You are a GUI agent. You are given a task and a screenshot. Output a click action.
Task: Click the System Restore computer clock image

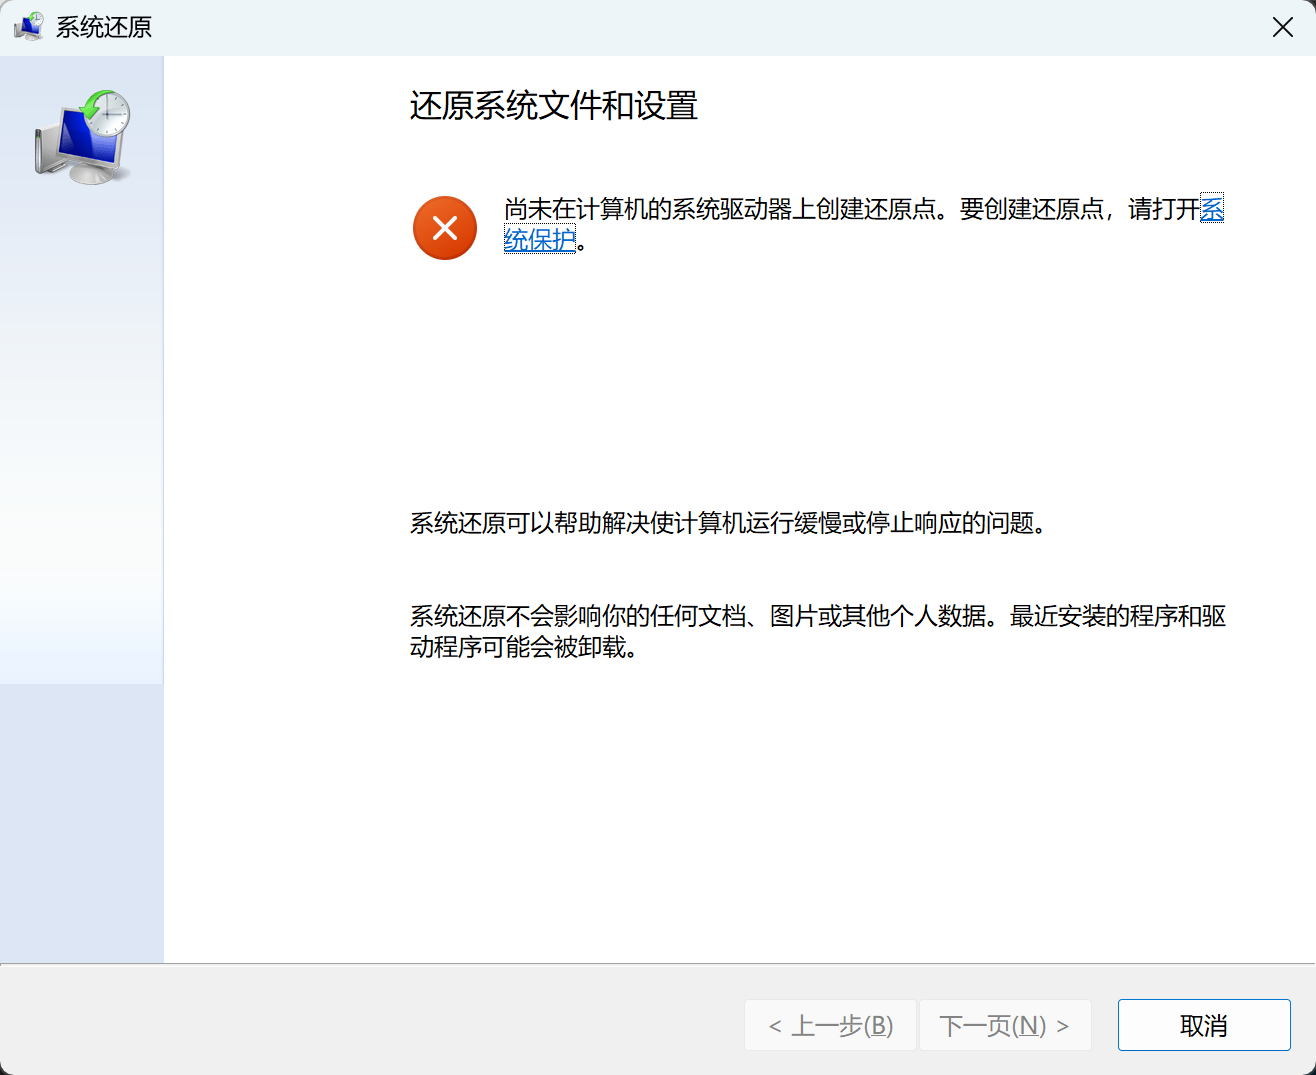[83, 137]
